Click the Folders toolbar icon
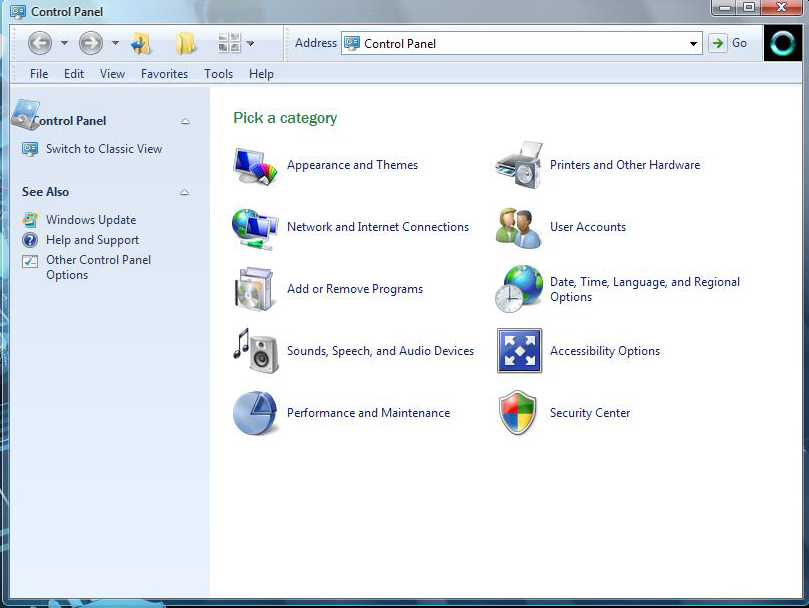The height and width of the screenshot is (608, 809). pyautogui.click(x=186, y=43)
